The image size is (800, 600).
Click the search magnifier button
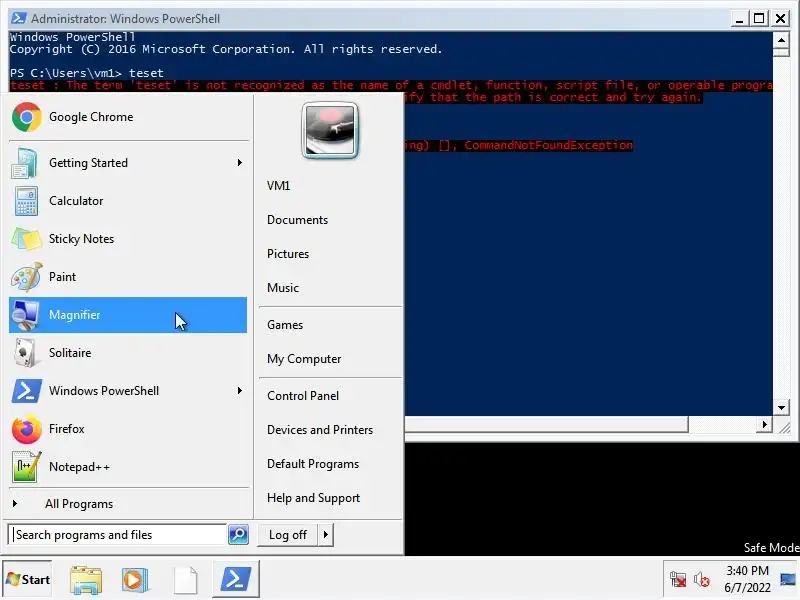point(238,535)
